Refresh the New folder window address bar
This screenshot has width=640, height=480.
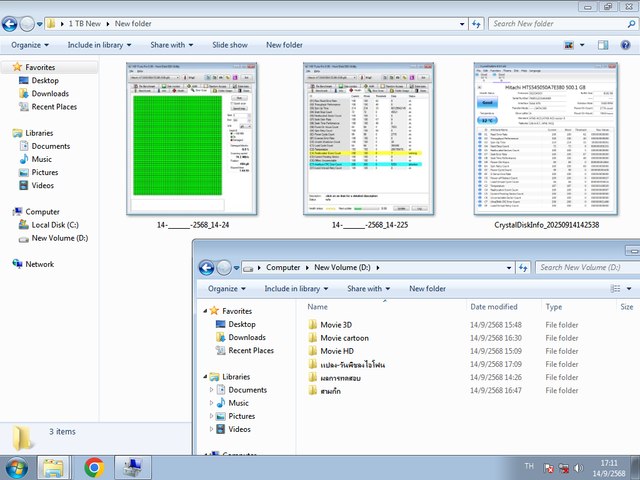[476, 24]
